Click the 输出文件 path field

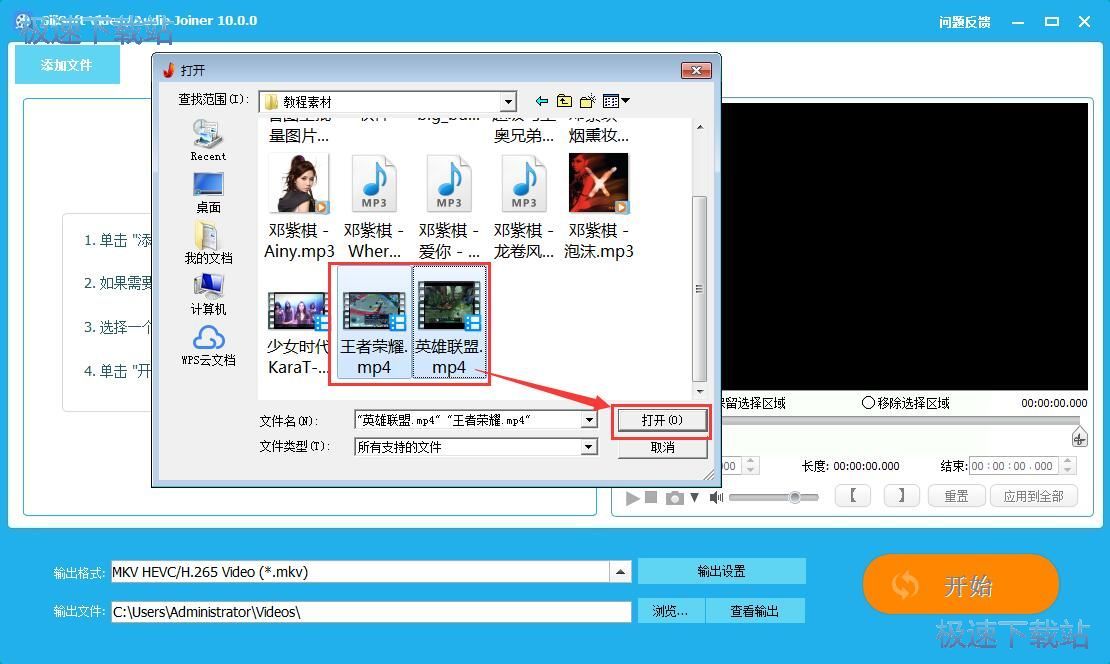coord(371,612)
